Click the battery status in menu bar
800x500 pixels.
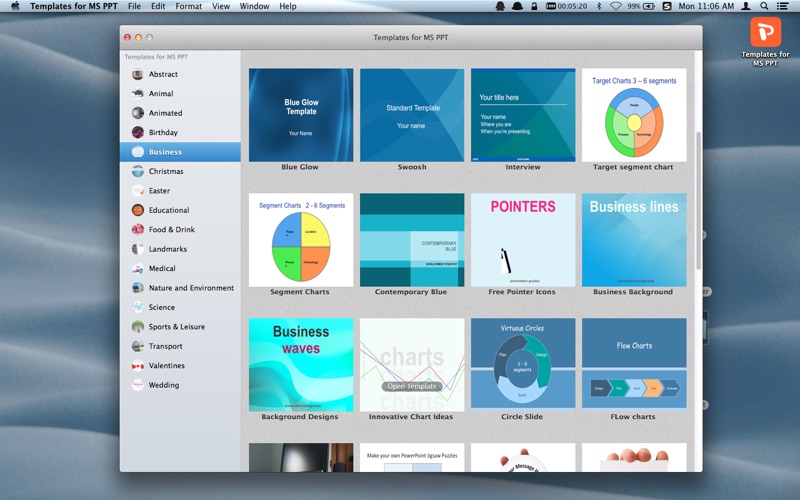pos(641,6)
